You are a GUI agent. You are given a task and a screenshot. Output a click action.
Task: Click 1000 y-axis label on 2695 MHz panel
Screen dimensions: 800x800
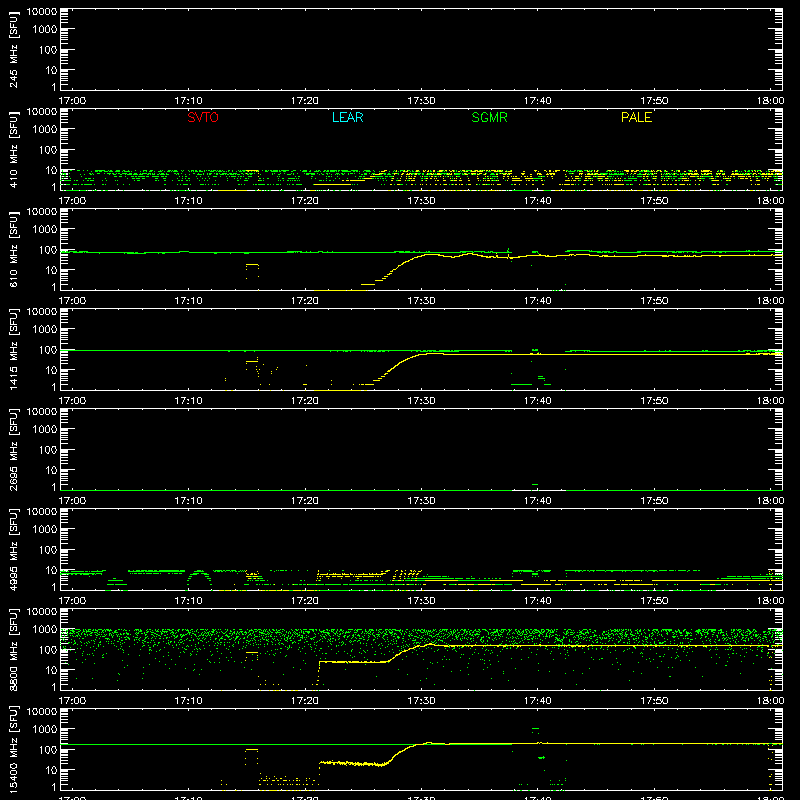pyautogui.click(x=45, y=430)
